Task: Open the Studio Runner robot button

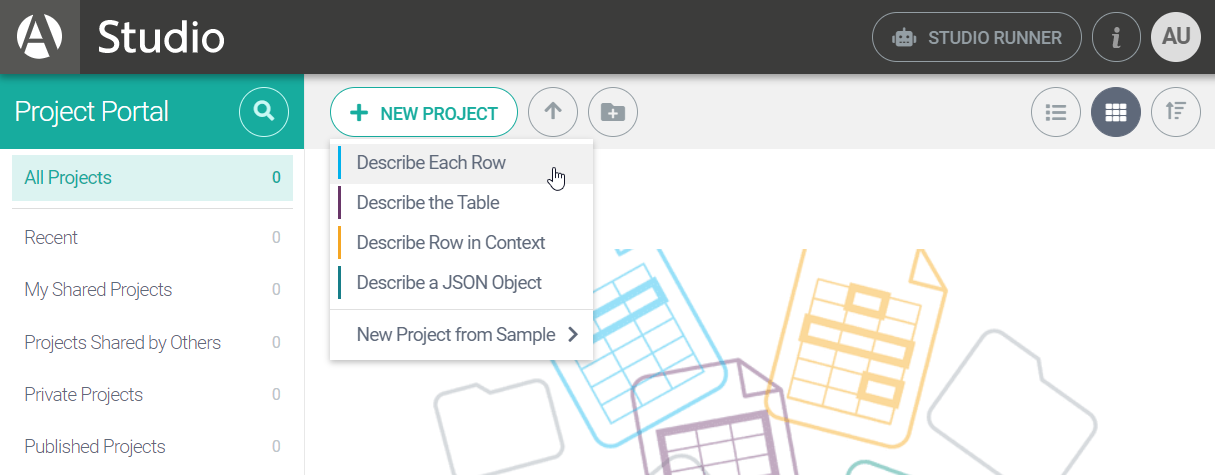Action: coord(977,38)
